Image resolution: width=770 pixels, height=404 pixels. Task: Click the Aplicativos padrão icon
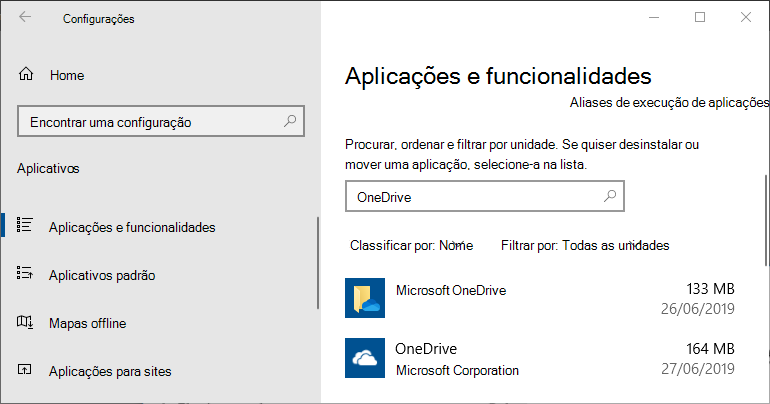coord(25,273)
